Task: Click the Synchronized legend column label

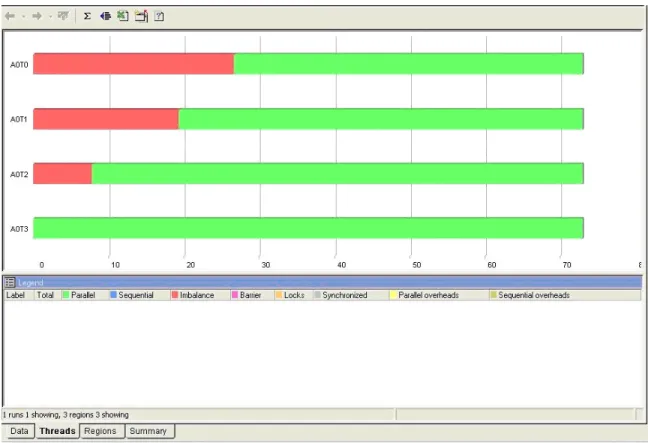Action: 345,295
